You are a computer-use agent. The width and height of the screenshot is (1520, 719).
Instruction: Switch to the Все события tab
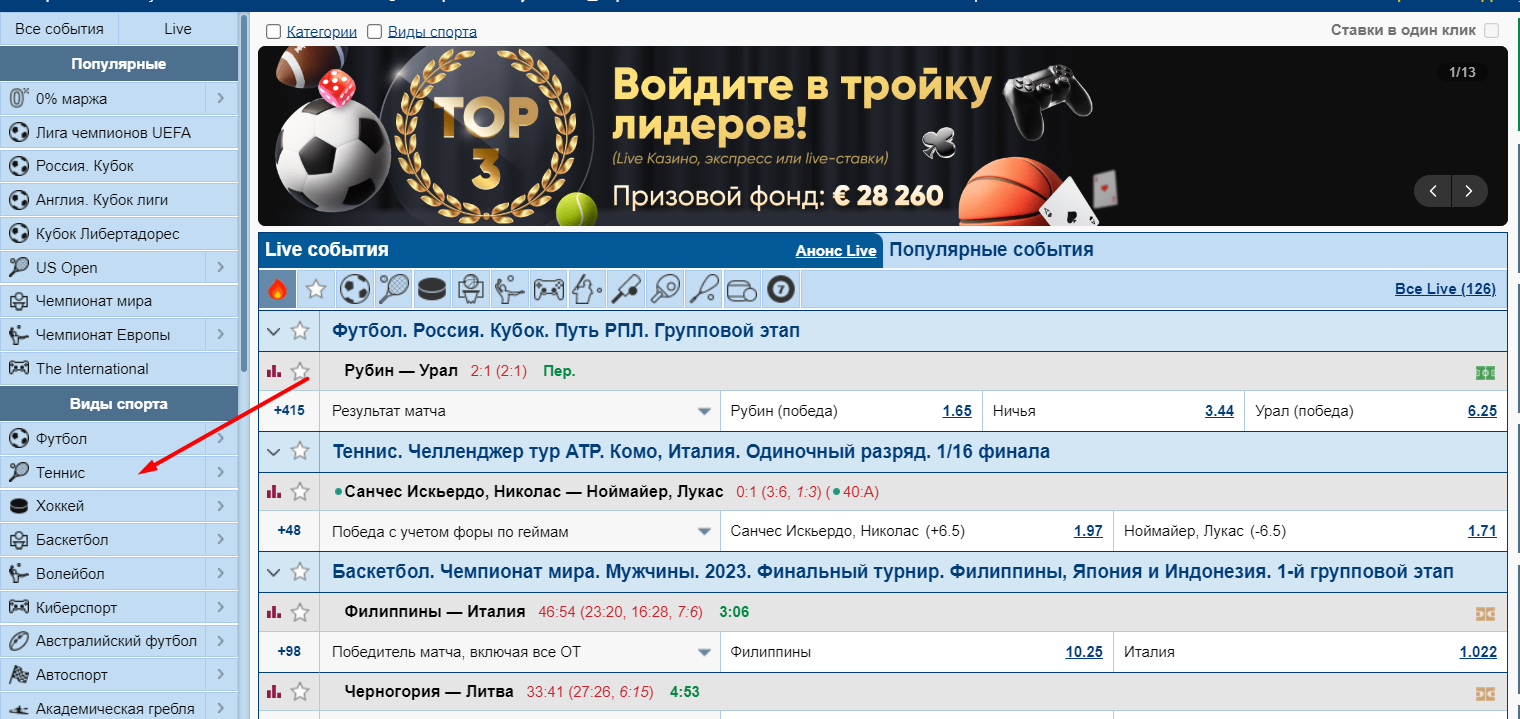tap(59, 28)
